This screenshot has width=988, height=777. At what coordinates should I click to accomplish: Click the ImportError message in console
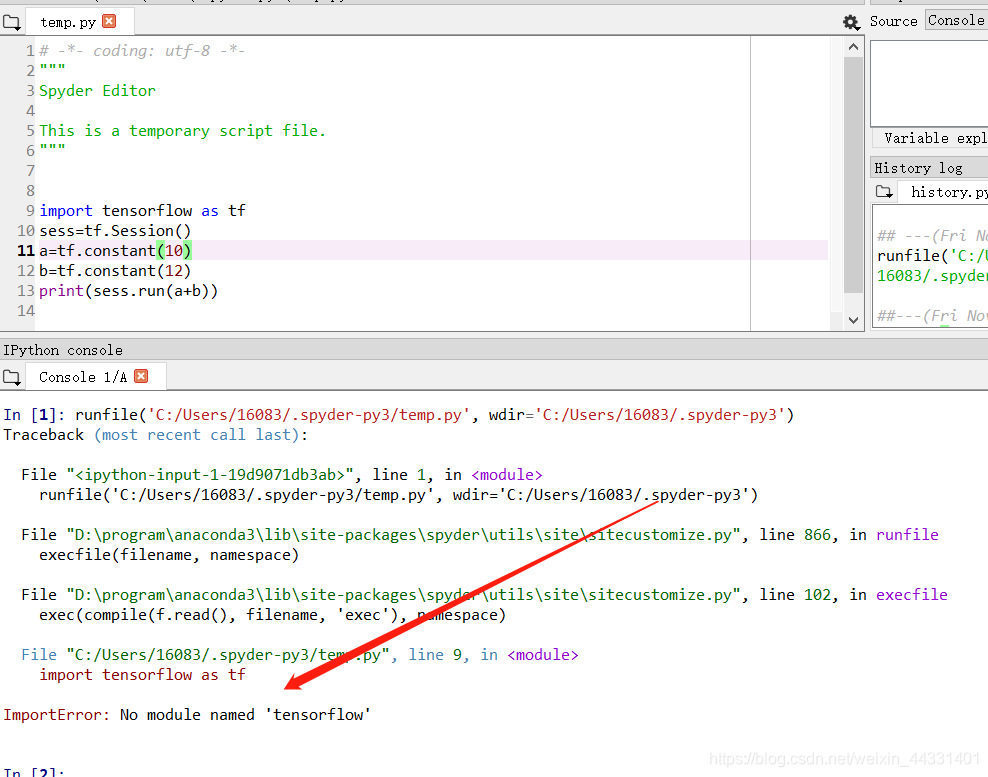coord(187,715)
